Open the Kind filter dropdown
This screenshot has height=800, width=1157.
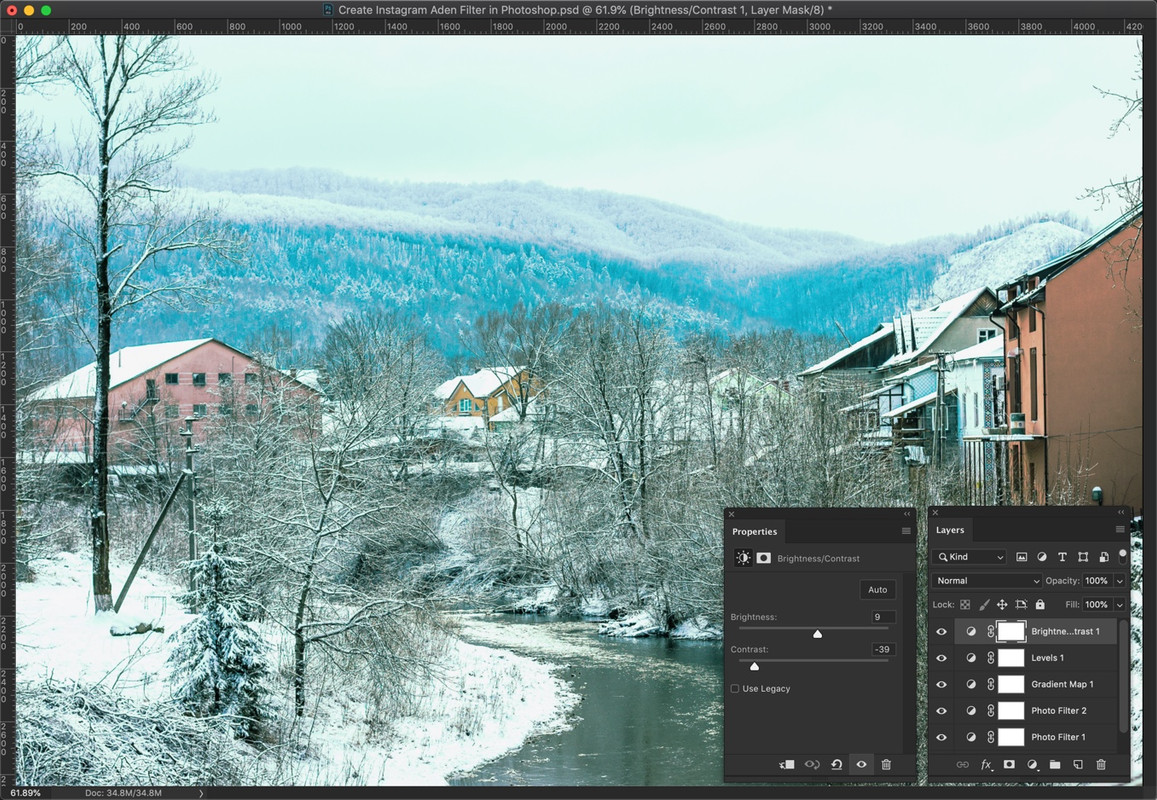tap(969, 557)
